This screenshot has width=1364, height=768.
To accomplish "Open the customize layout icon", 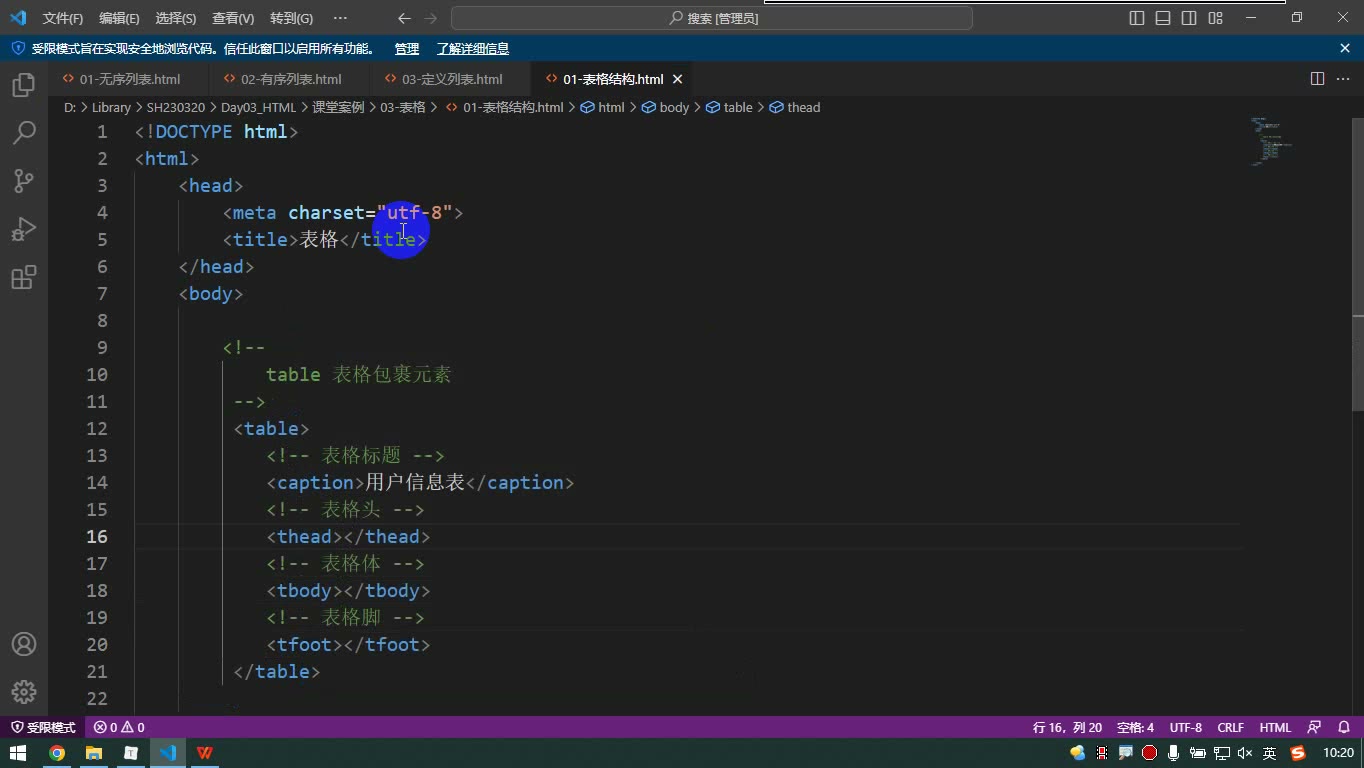I will tap(1216, 18).
